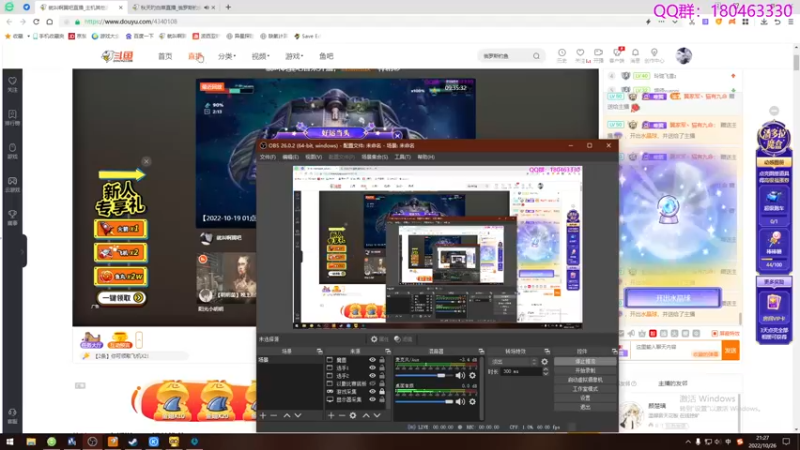Click the orange 发送 chat button
Viewport: 800px width, 450px height.
(731, 351)
